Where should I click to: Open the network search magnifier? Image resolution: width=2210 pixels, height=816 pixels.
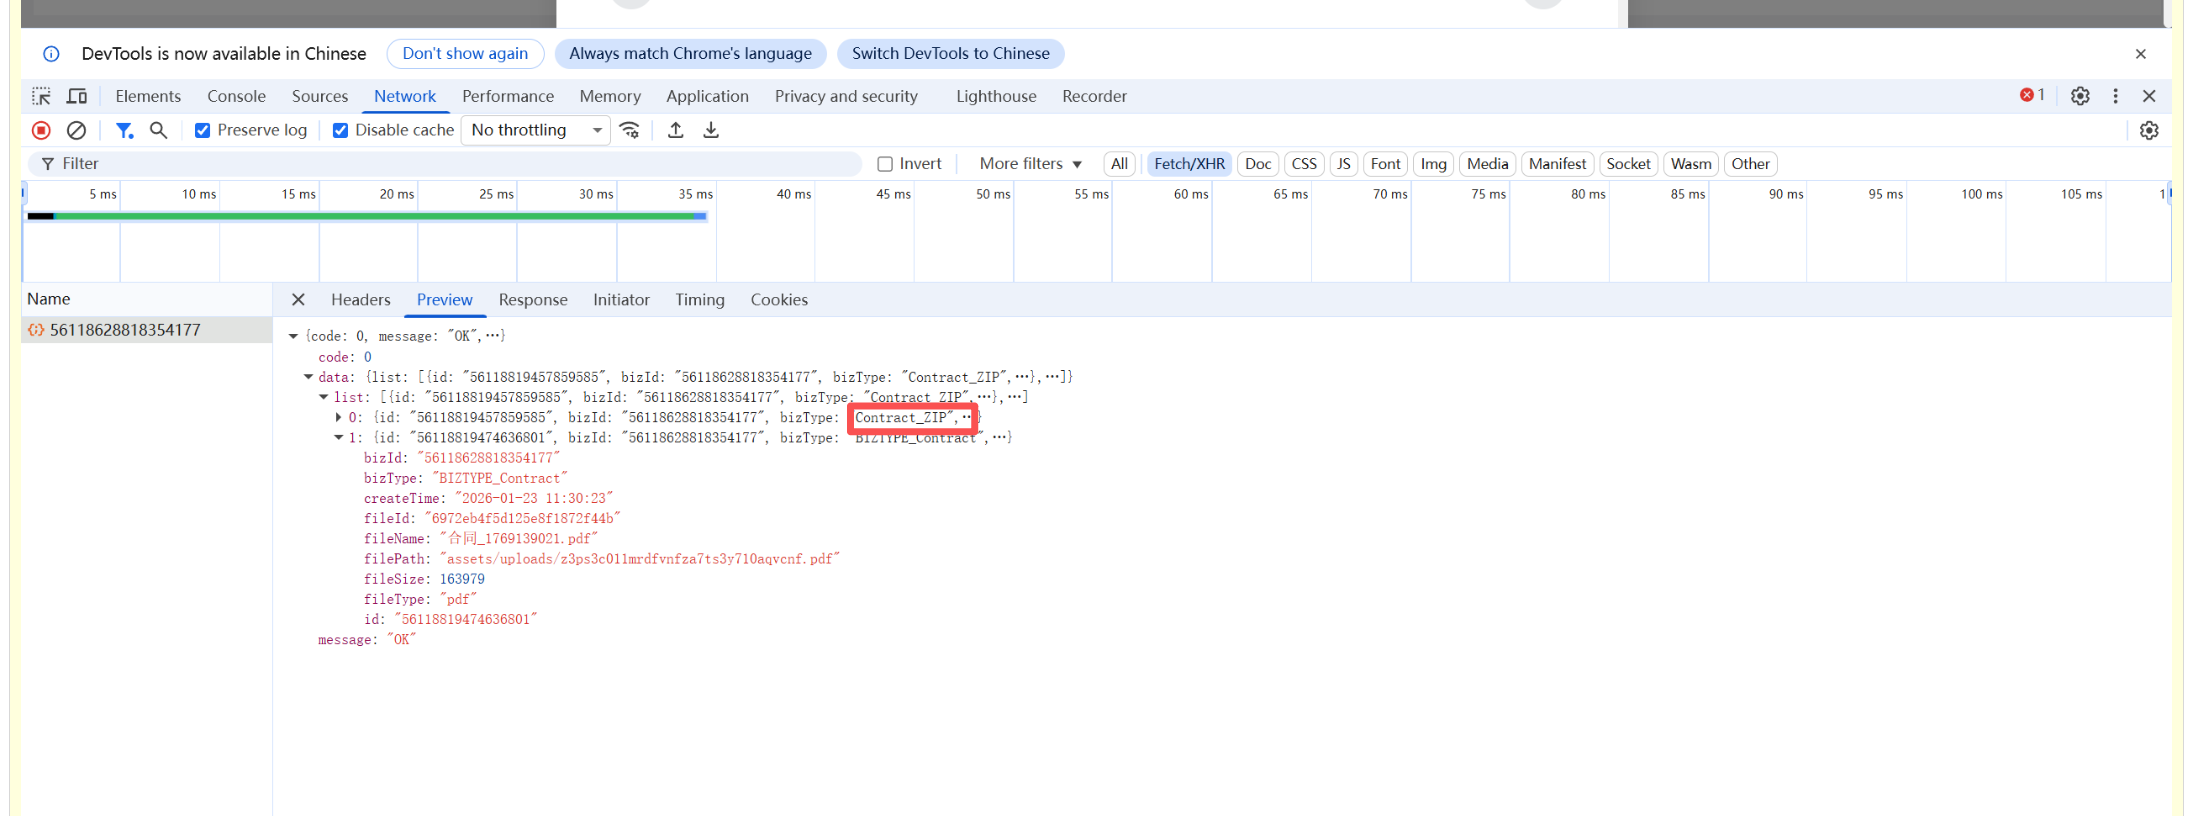[x=158, y=130]
